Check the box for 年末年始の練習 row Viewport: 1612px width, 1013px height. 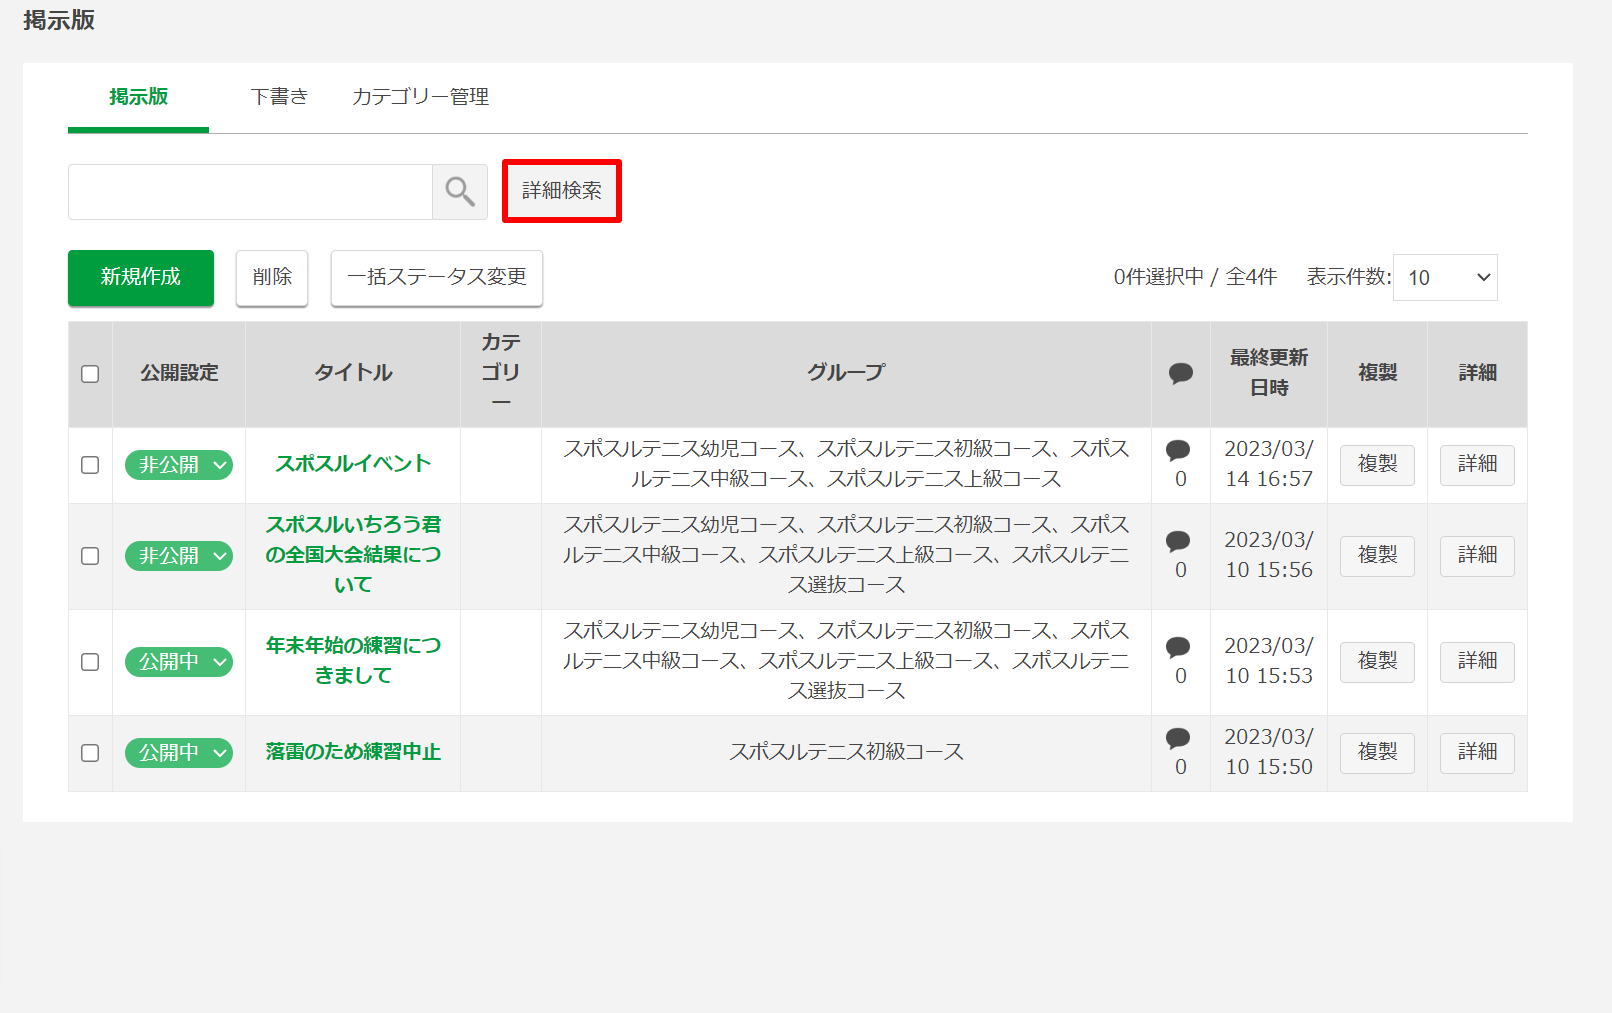[x=90, y=662]
